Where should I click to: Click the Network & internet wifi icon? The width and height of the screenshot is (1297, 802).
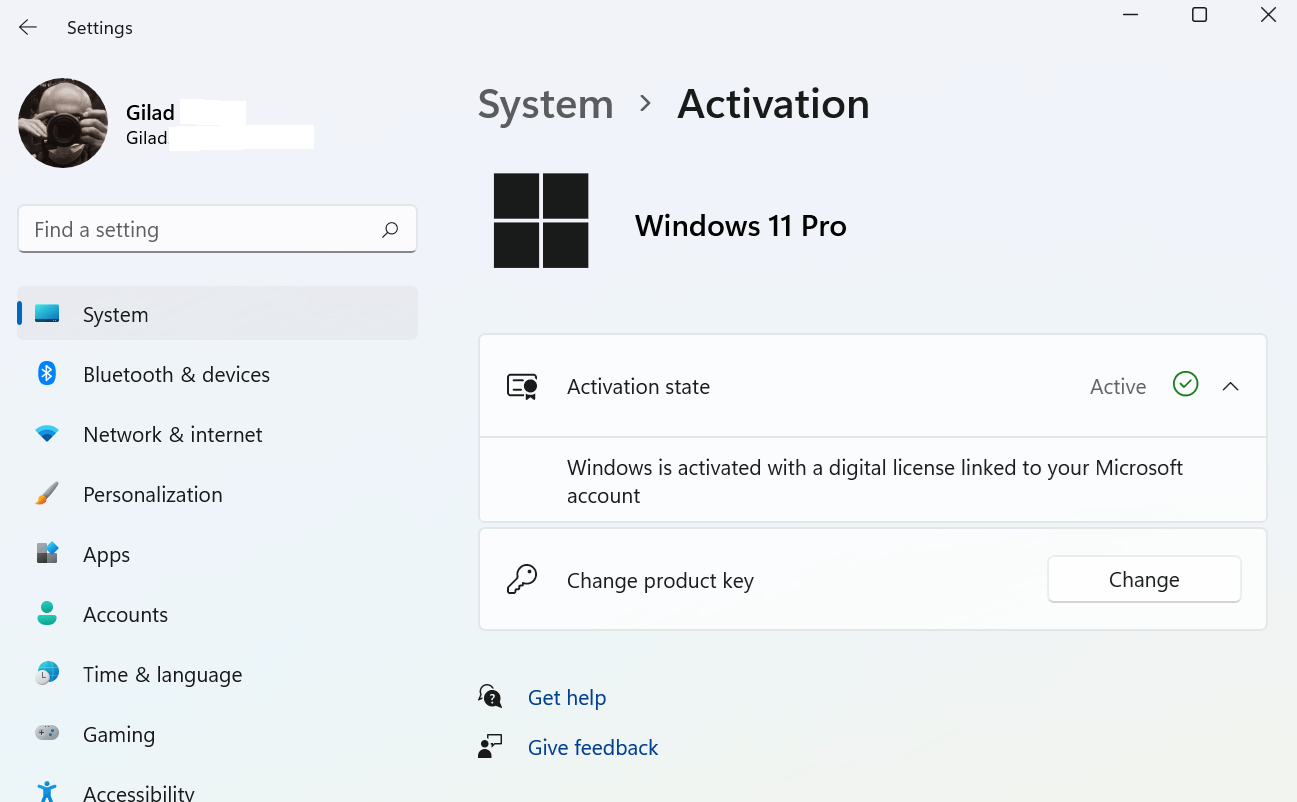tap(47, 434)
